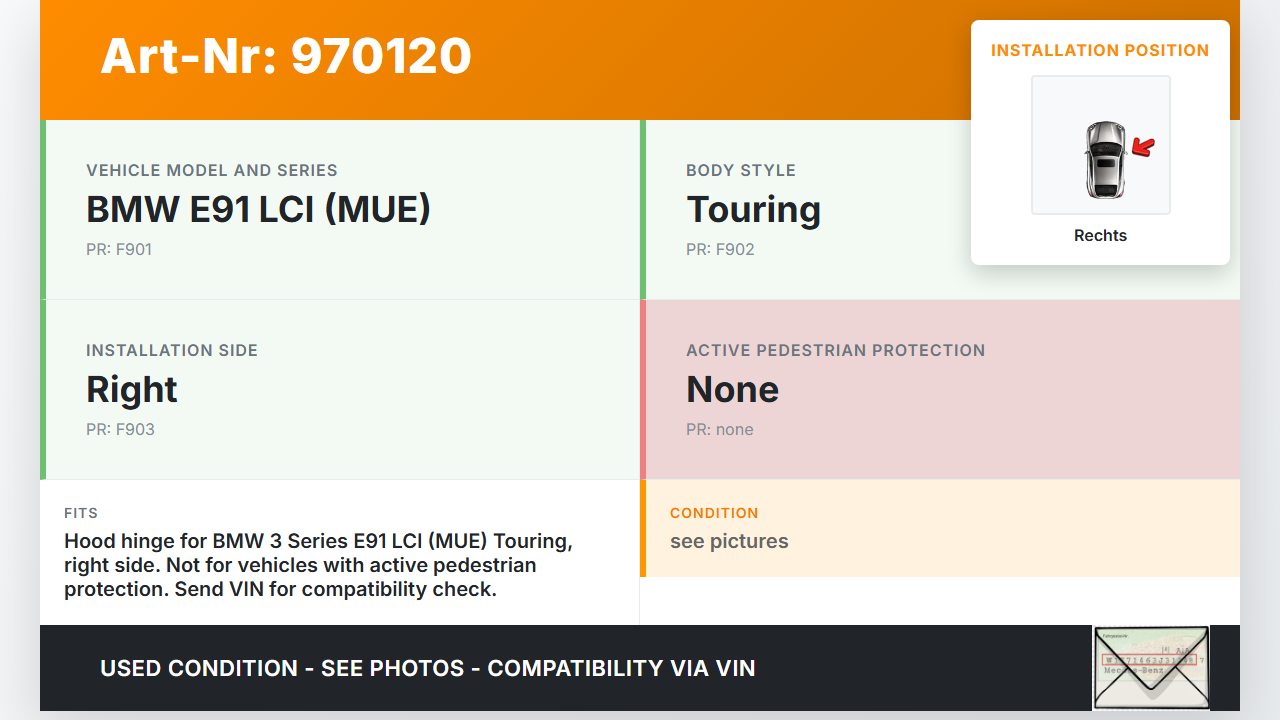The width and height of the screenshot is (1280, 720).
Task: Click the PR: F901 code
Action: (x=119, y=249)
